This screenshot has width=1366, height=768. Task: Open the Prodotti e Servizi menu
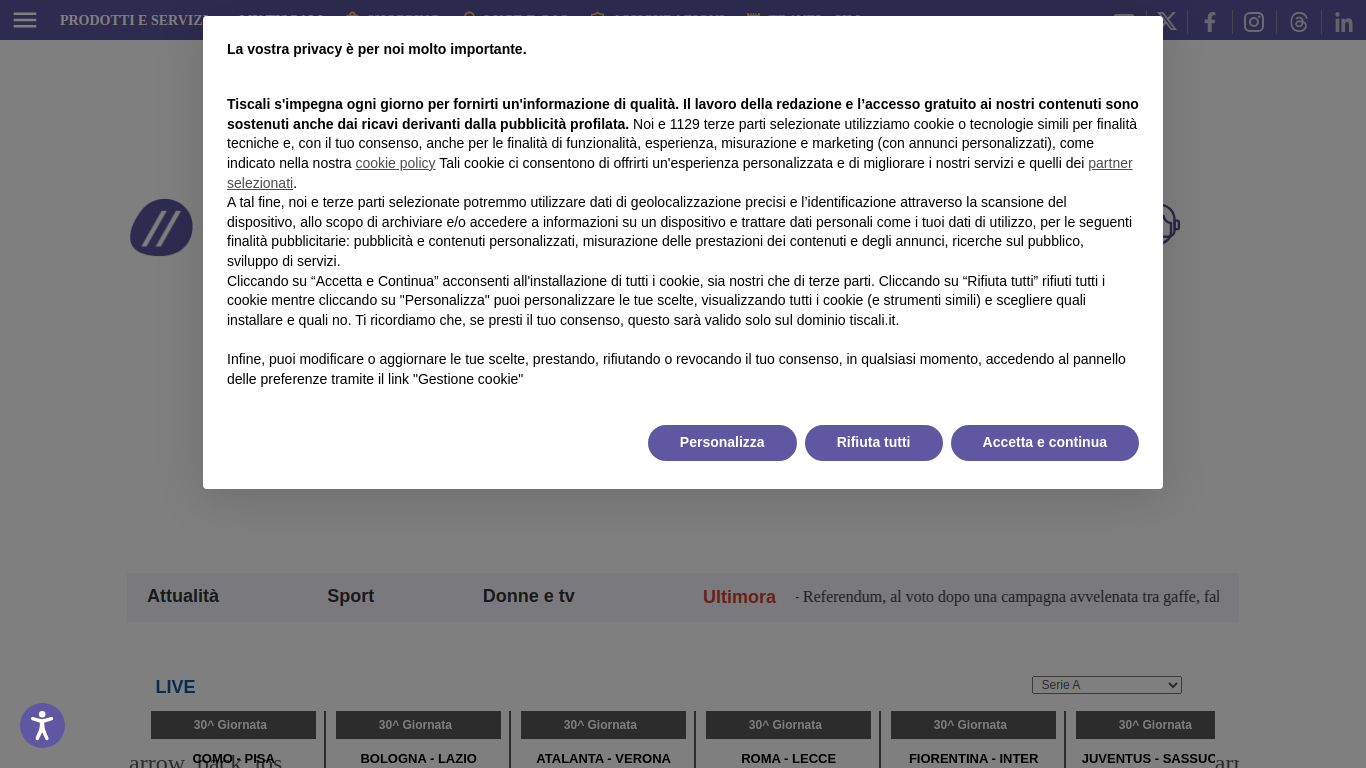pyautogui.click(x=132, y=20)
